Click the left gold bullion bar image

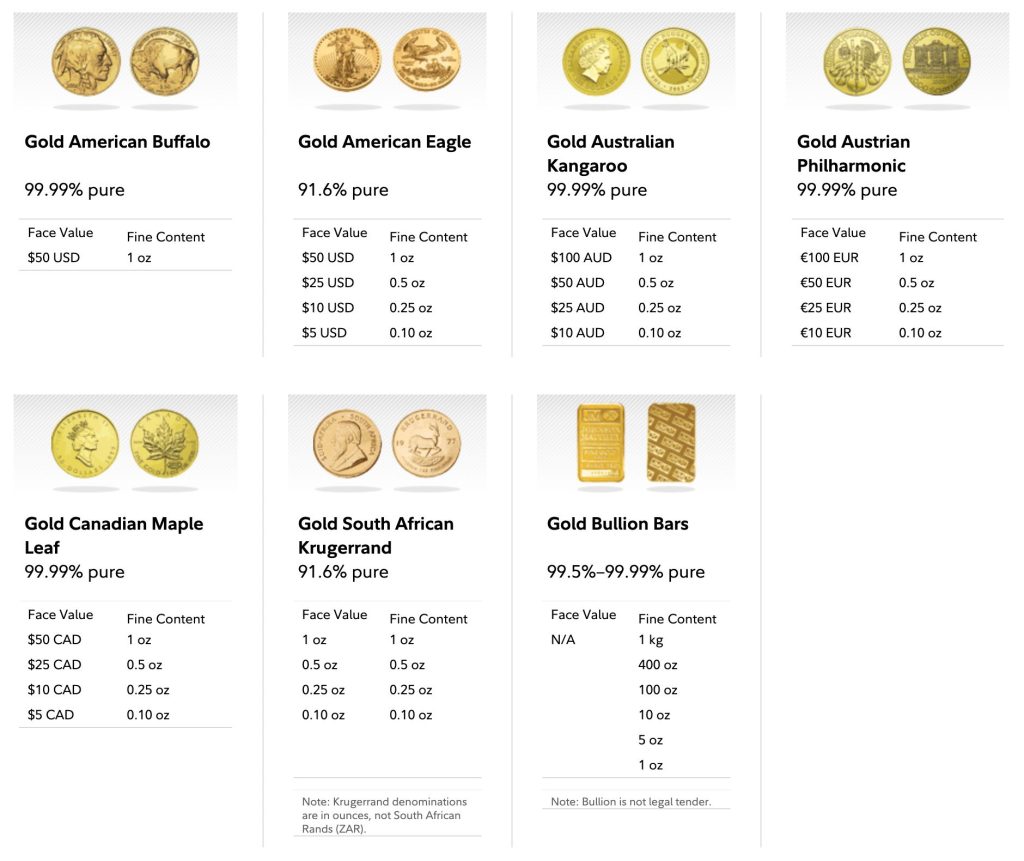click(601, 444)
